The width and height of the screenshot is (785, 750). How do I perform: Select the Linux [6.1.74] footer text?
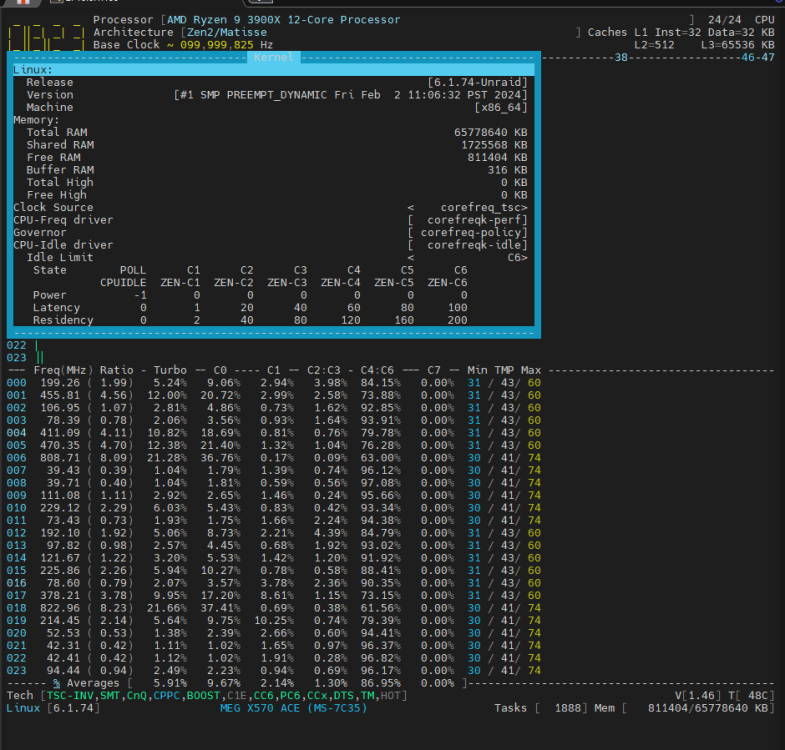click(x=53, y=708)
